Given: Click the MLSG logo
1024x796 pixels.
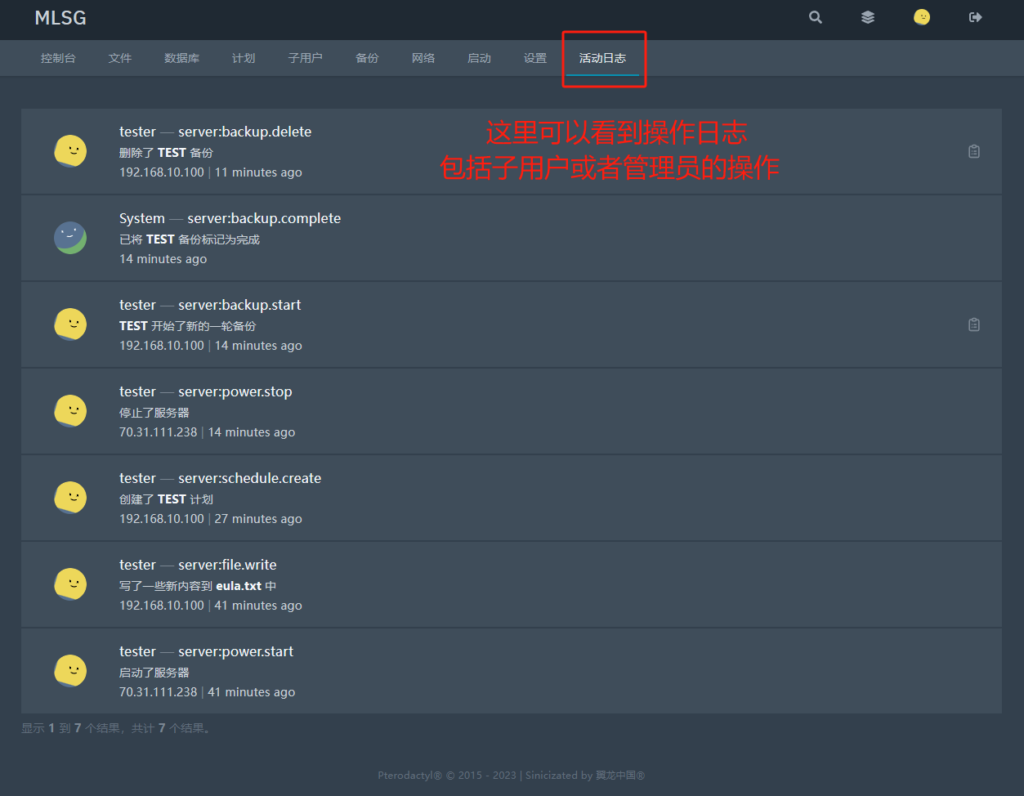Looking at the screenshot, I should (x=60, y=18).
